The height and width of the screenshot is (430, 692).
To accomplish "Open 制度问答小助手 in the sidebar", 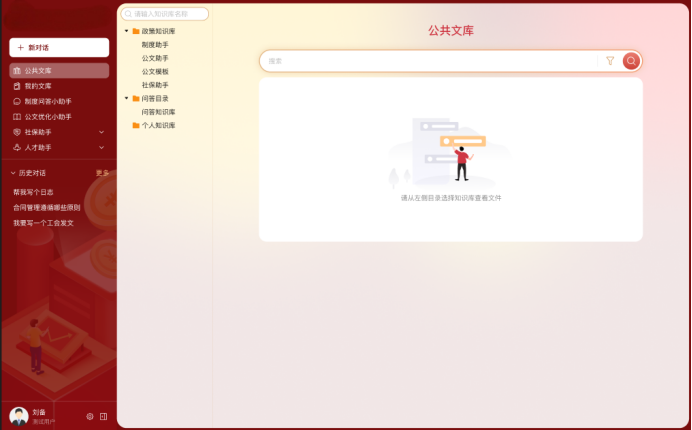I will coord(48,101).
